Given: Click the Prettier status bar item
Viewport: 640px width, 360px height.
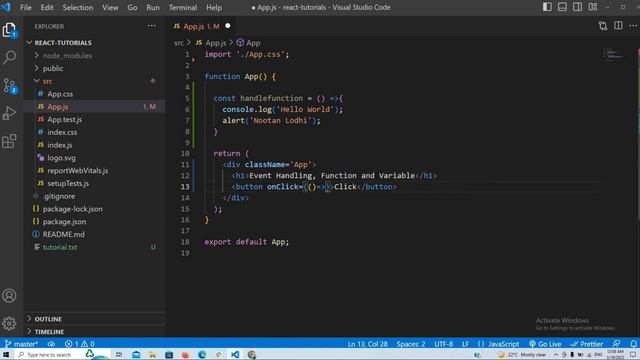Looking at the screenshot, I should pos(587,344).
